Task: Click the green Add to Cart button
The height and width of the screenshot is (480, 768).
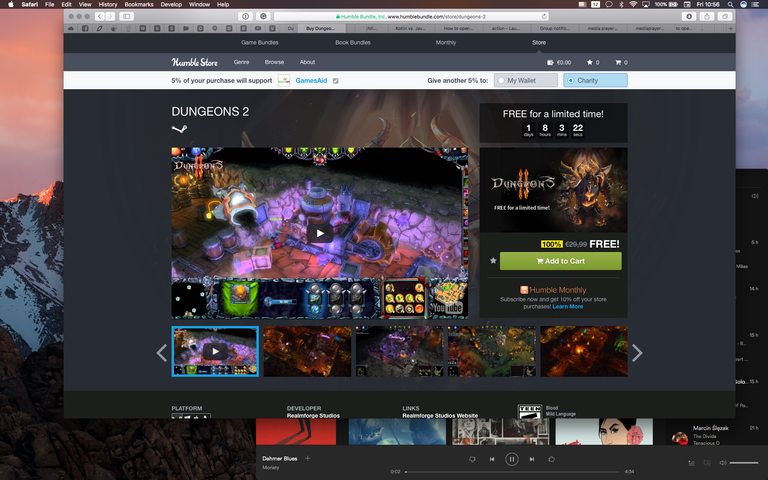Action: [560, 261]
